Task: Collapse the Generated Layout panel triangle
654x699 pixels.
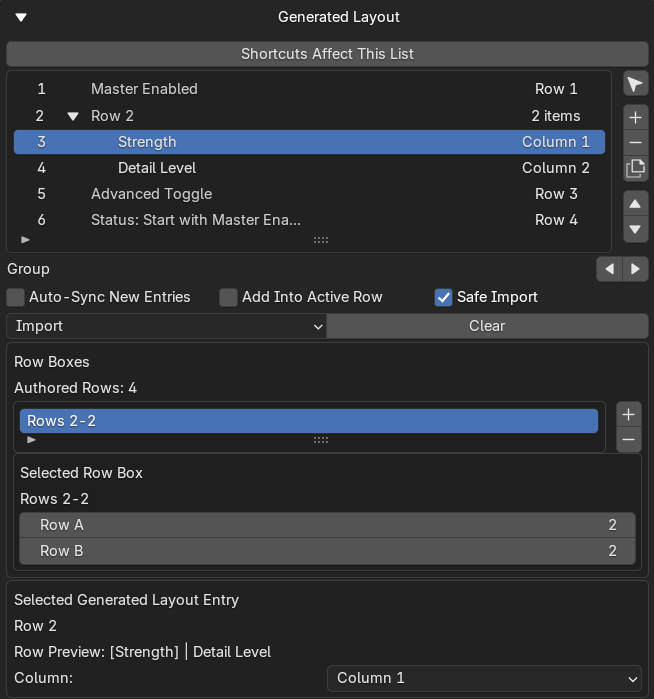Action: coord(21,17)
